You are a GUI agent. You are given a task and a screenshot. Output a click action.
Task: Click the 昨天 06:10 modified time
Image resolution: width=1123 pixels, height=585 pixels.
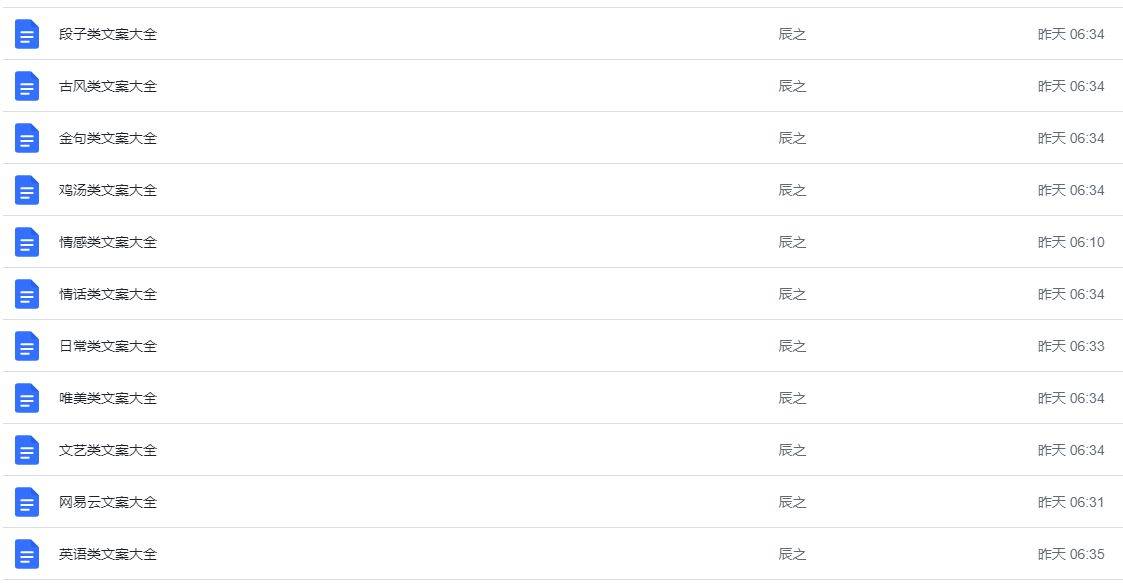tap(1071, 242)
